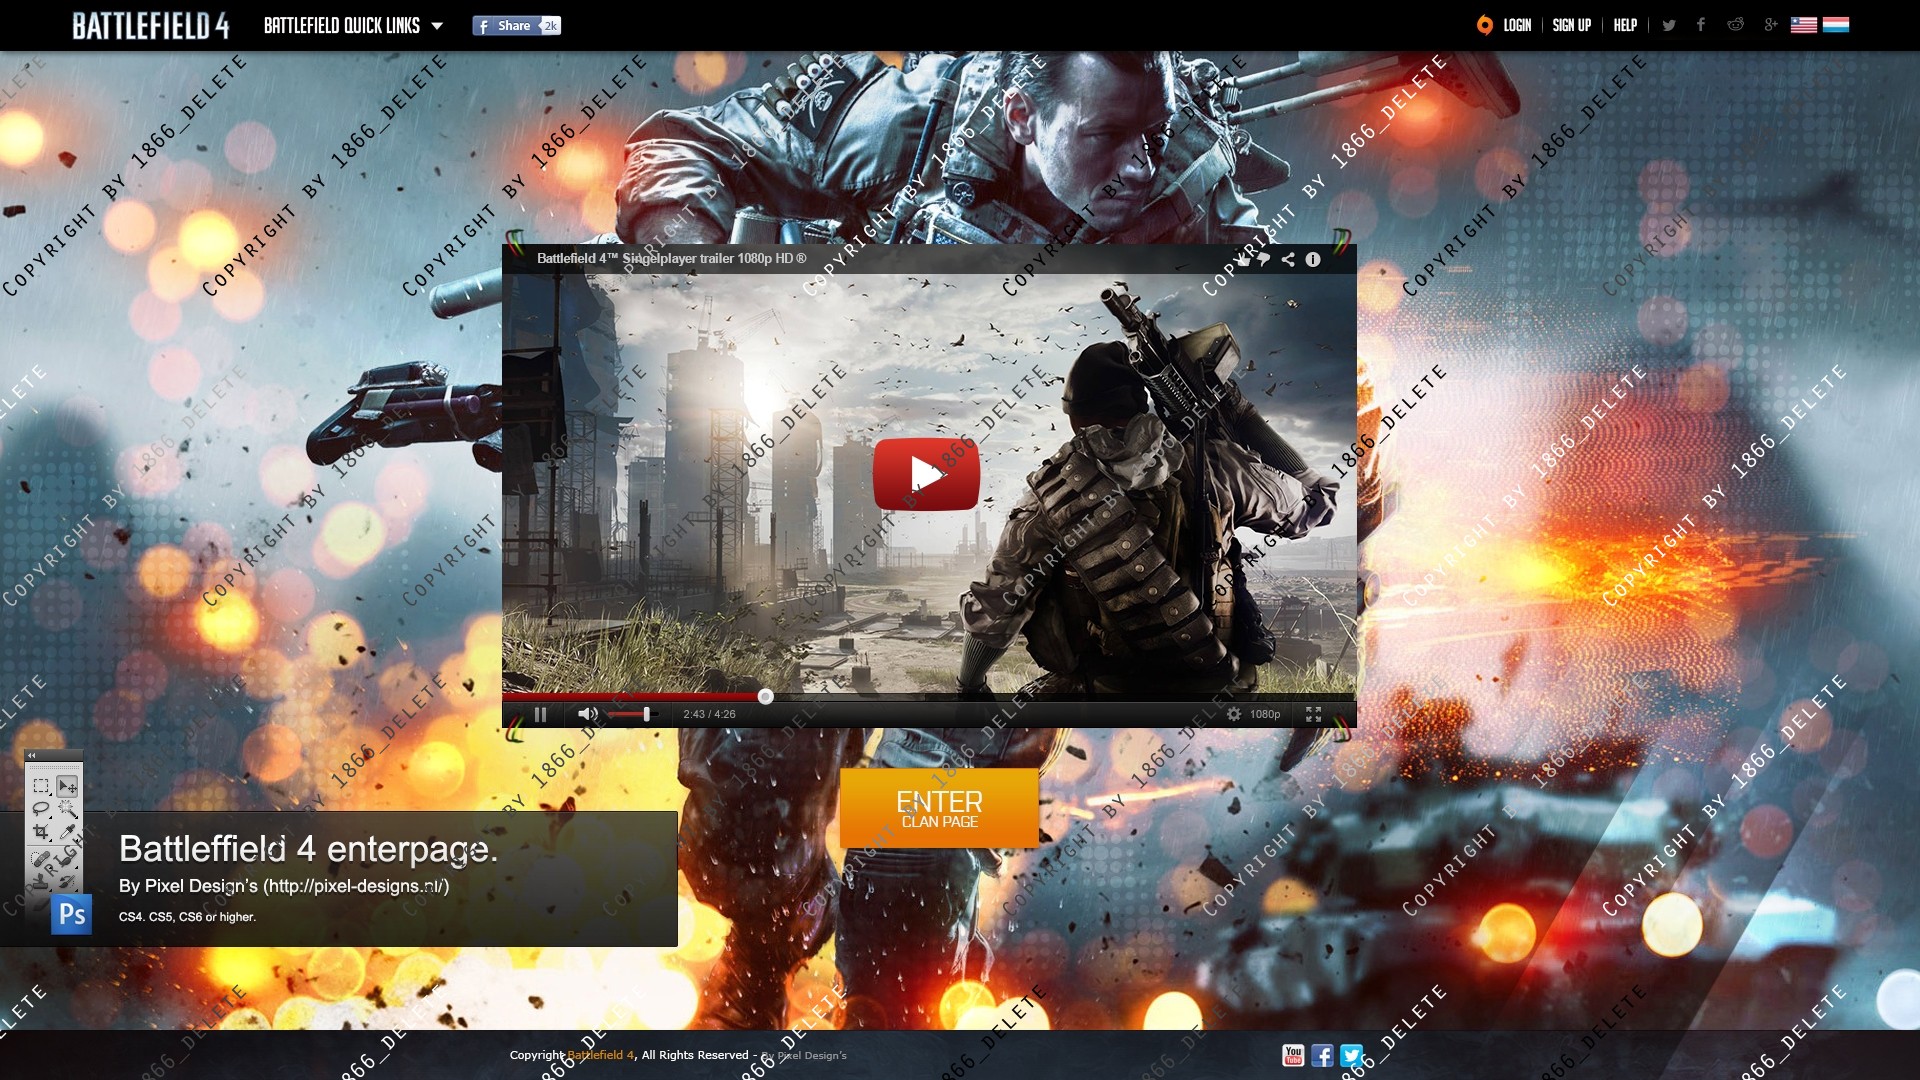Click the share icon on the video
1920x1080 pixels.
click(x=1288, y=260)
